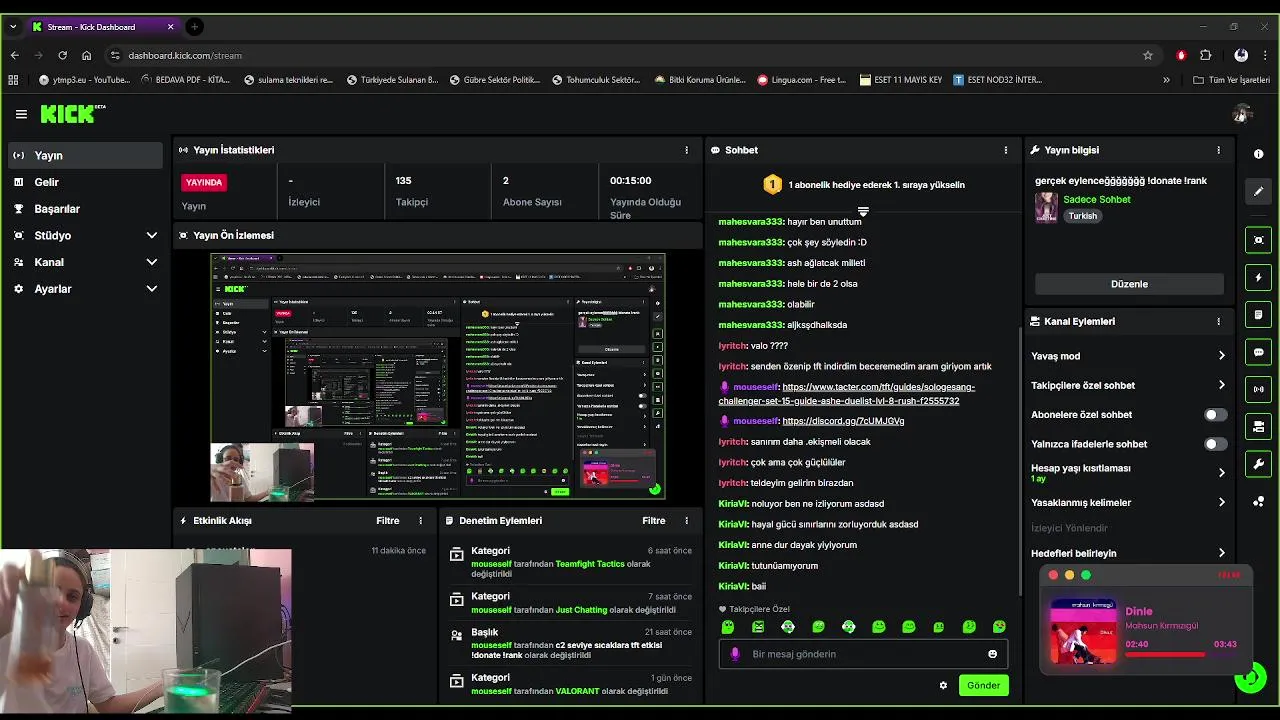This screenshot has width=1280, height=720.
Task: Open Yasaklanmış kelimeler options arrow
Action: tap(1221, 503)
